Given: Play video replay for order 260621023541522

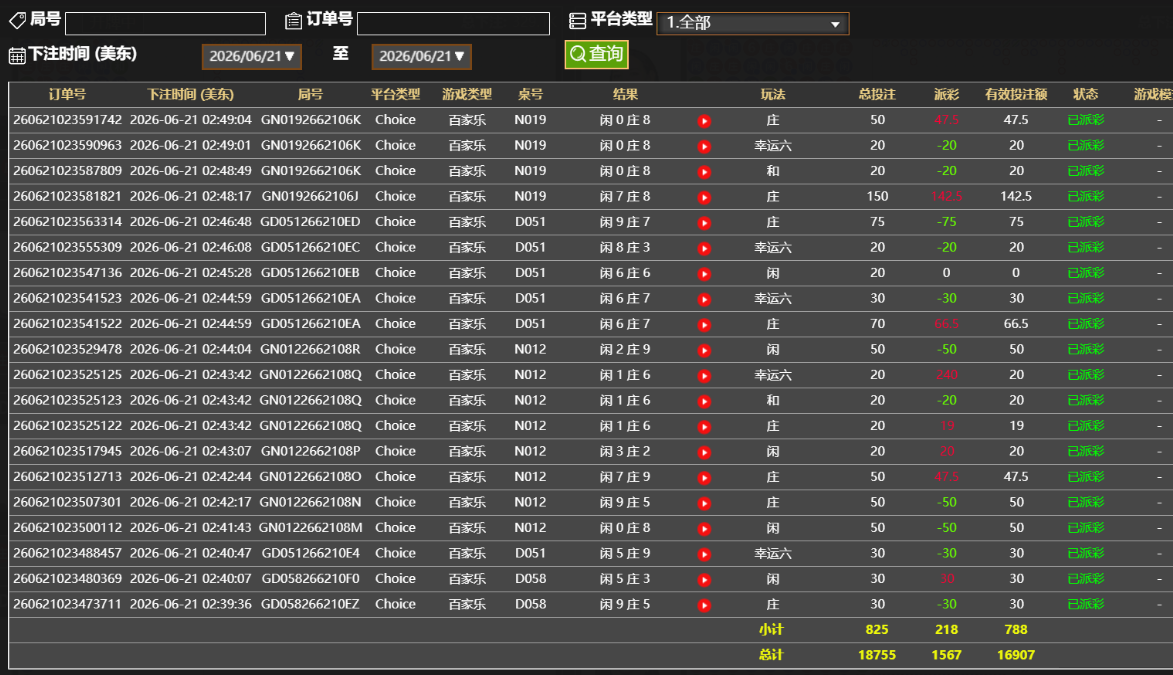Looking at the screenshot, I should coord(704,325).
